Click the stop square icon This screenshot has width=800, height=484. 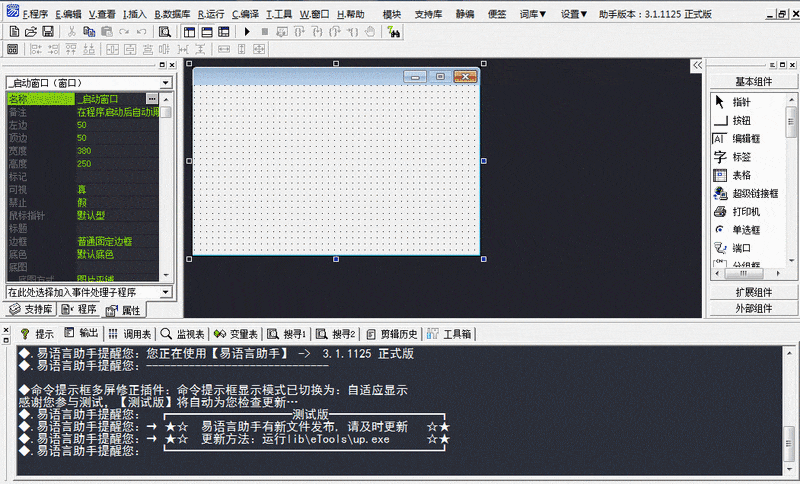point(264,32)
